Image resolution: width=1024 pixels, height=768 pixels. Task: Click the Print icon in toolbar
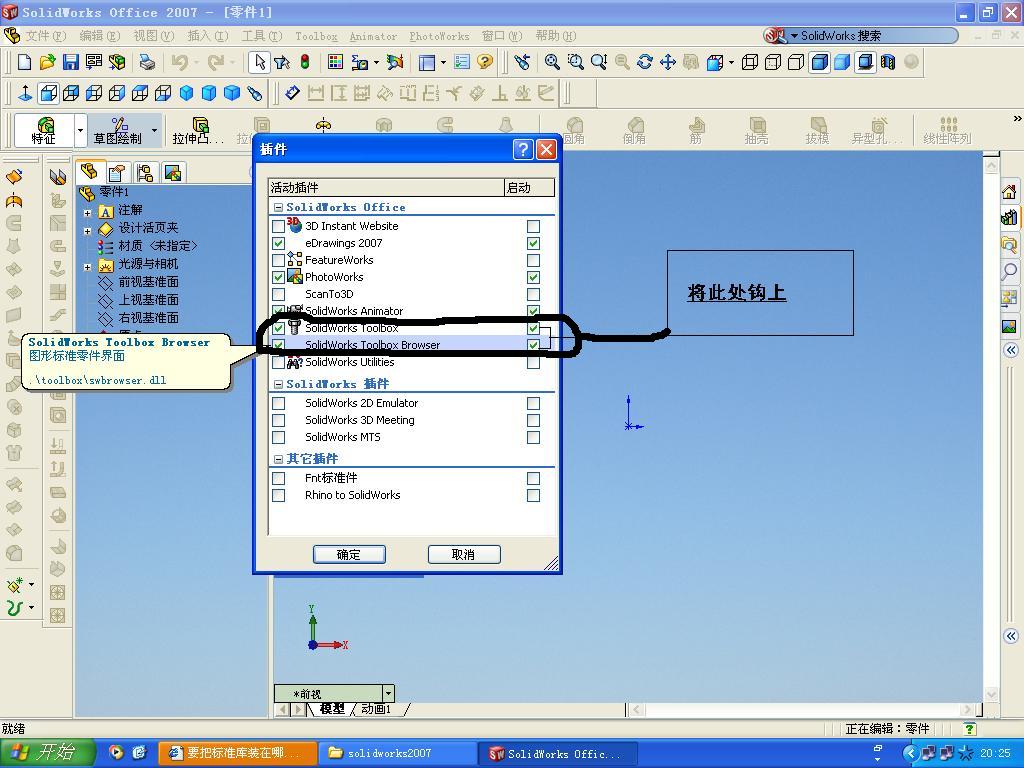pos(148,62)
